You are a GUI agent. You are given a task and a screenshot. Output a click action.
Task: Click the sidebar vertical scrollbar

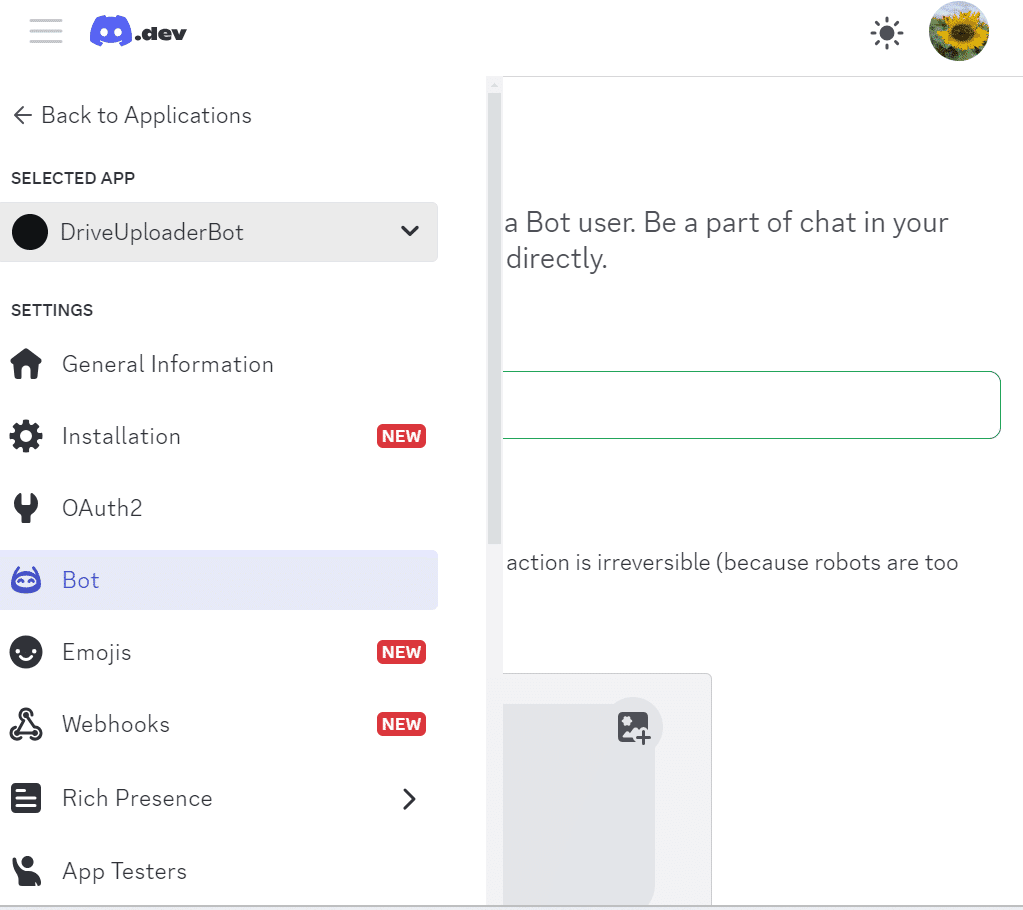494,318
